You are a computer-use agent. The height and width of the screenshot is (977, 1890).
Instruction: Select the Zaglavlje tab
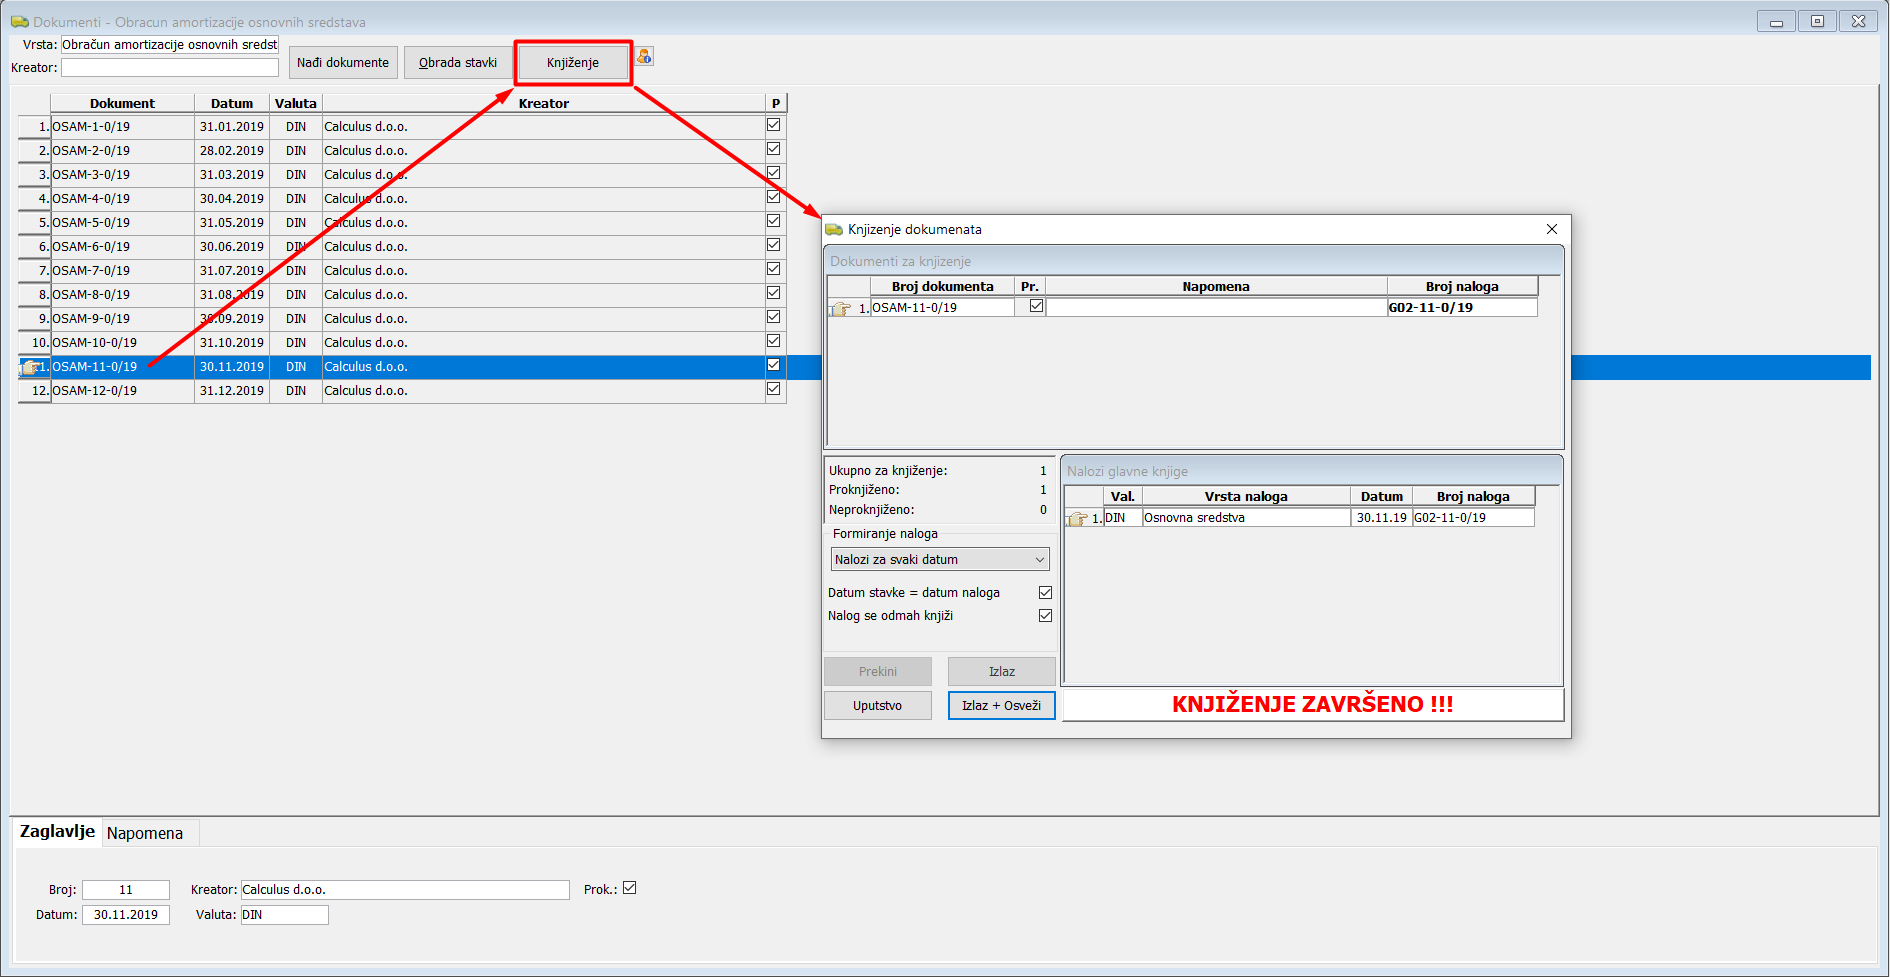[57, 832]
